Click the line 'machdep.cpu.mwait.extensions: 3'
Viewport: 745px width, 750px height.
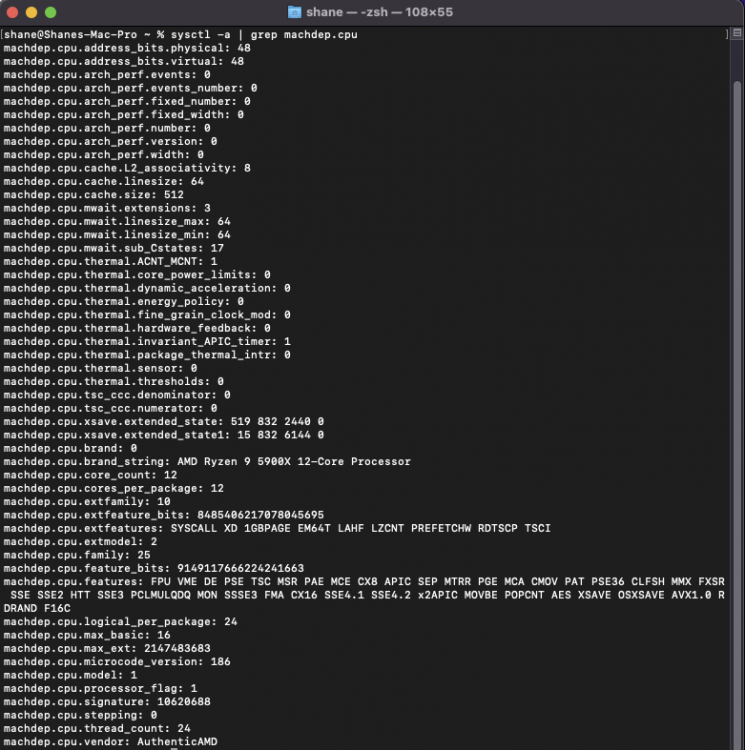pos(107,209)
